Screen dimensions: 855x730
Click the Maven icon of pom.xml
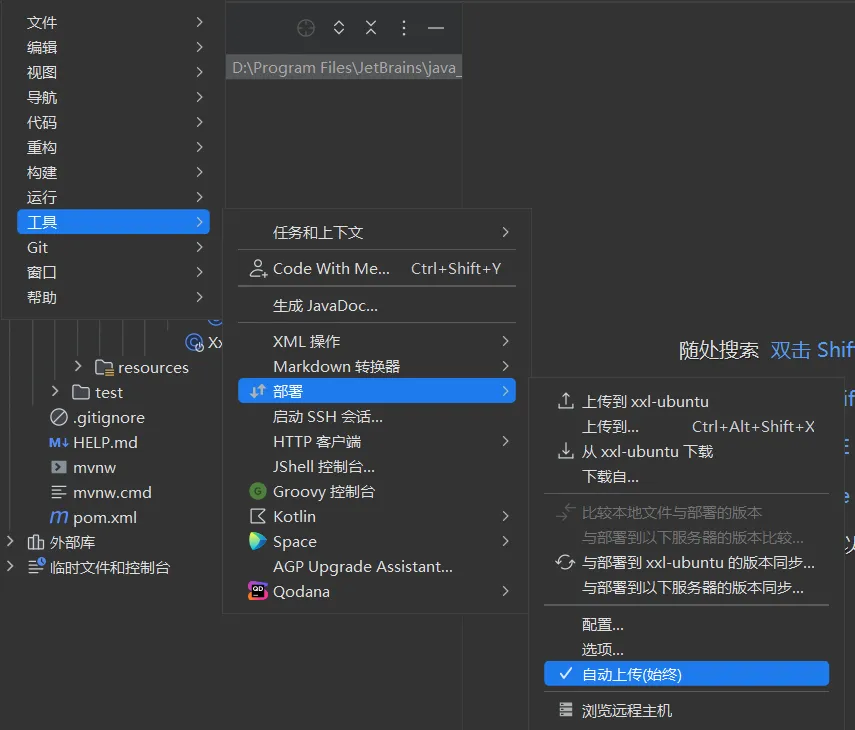pyautogui.click(x=58, y=517)
